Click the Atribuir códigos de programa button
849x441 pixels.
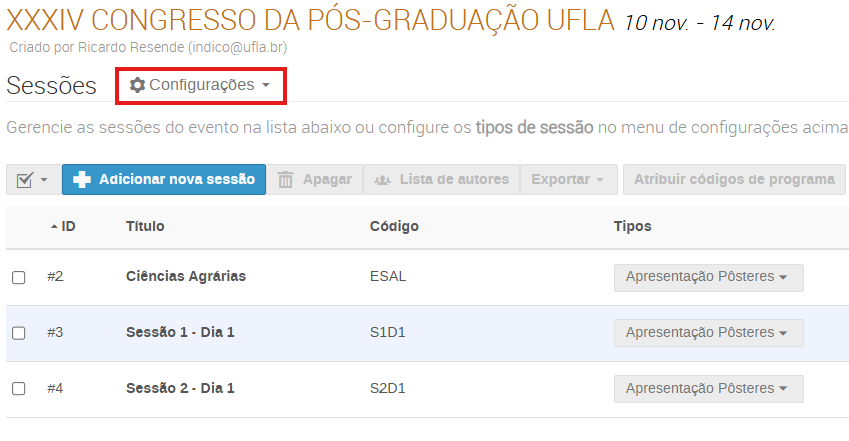coord(733,180)
